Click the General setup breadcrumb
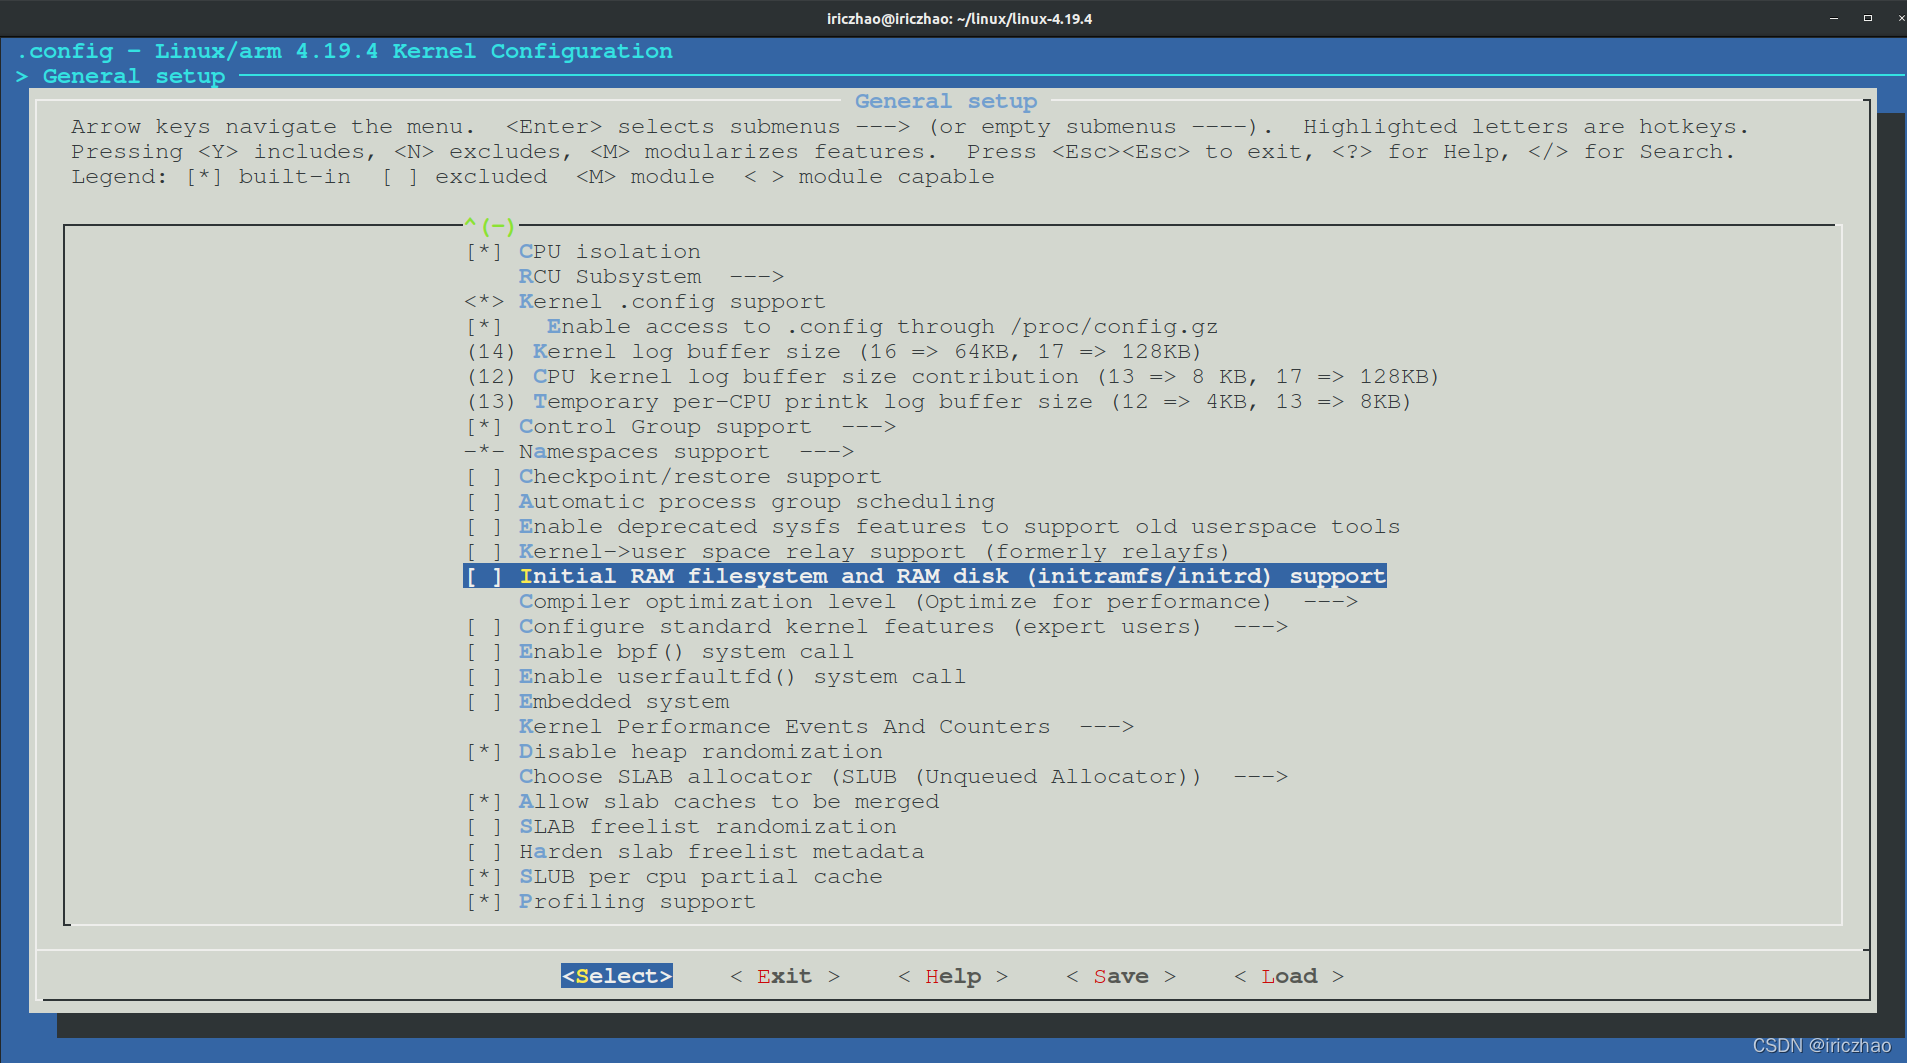The image size is (1907, 1063). [134, 75]
